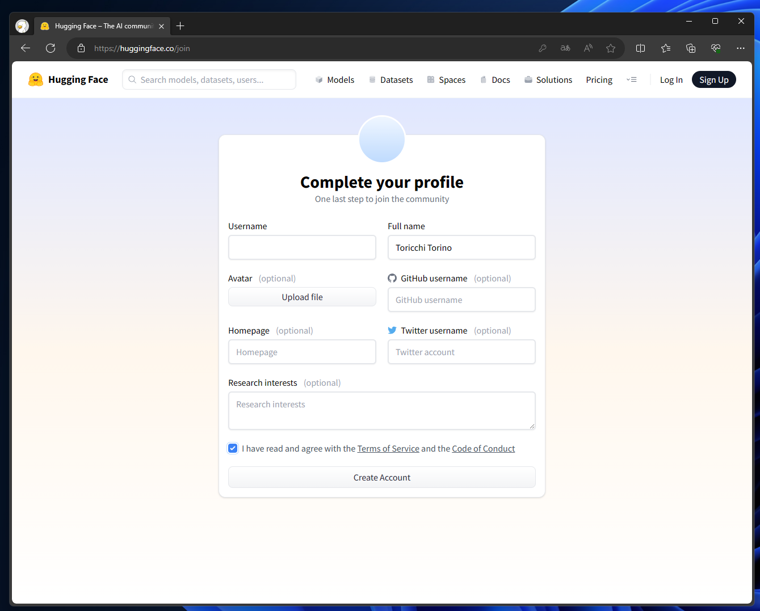Select the Hugging Face browser tab
The width and height of the screenshot is (760, 611).
[102, 26]
